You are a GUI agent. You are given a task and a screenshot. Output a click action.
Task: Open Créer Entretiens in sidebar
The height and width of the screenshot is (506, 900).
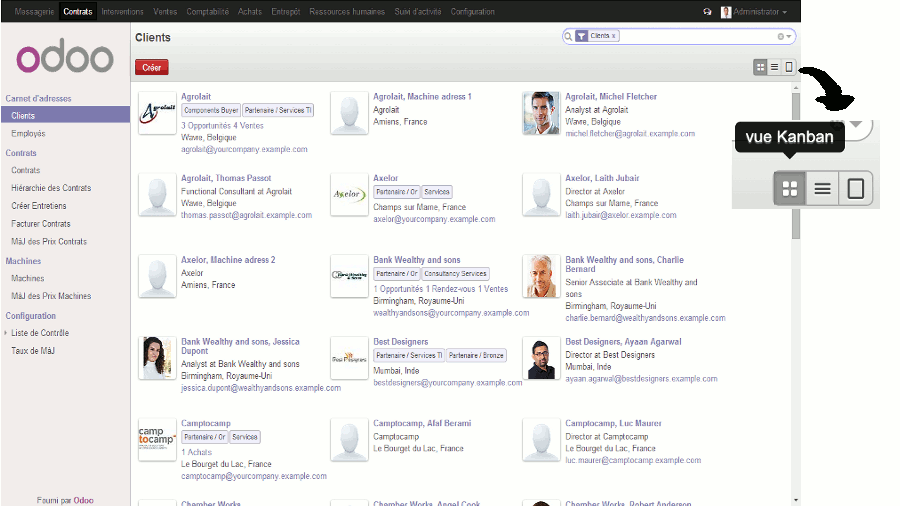(x=38, y=205)
